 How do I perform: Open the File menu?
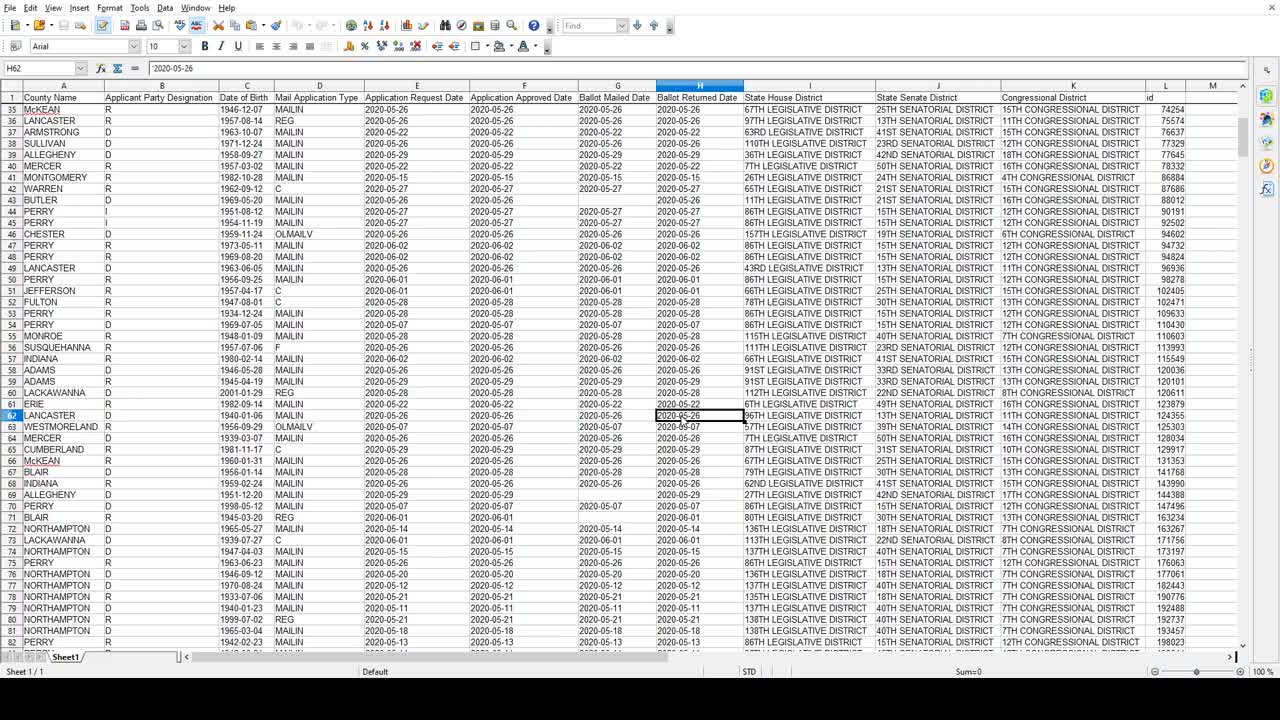pos(9,8)
